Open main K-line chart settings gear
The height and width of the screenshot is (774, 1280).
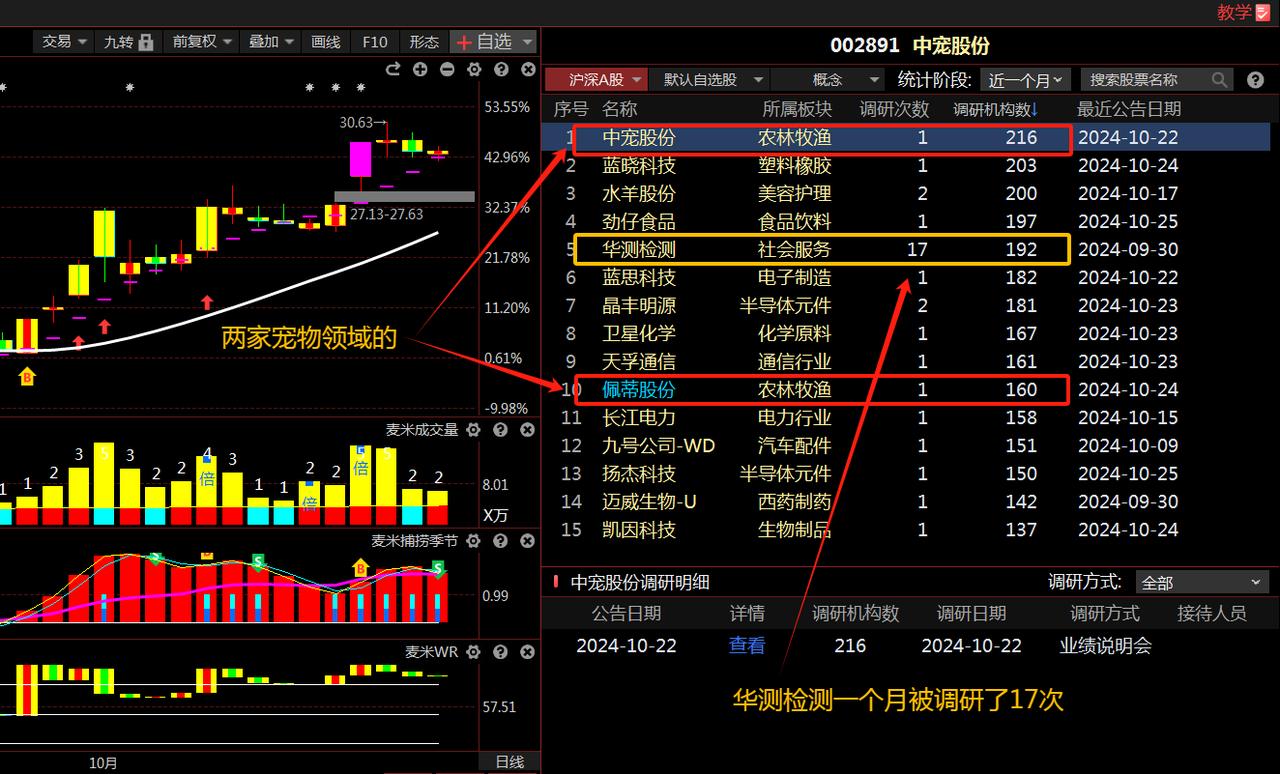[x=474, y=69]
